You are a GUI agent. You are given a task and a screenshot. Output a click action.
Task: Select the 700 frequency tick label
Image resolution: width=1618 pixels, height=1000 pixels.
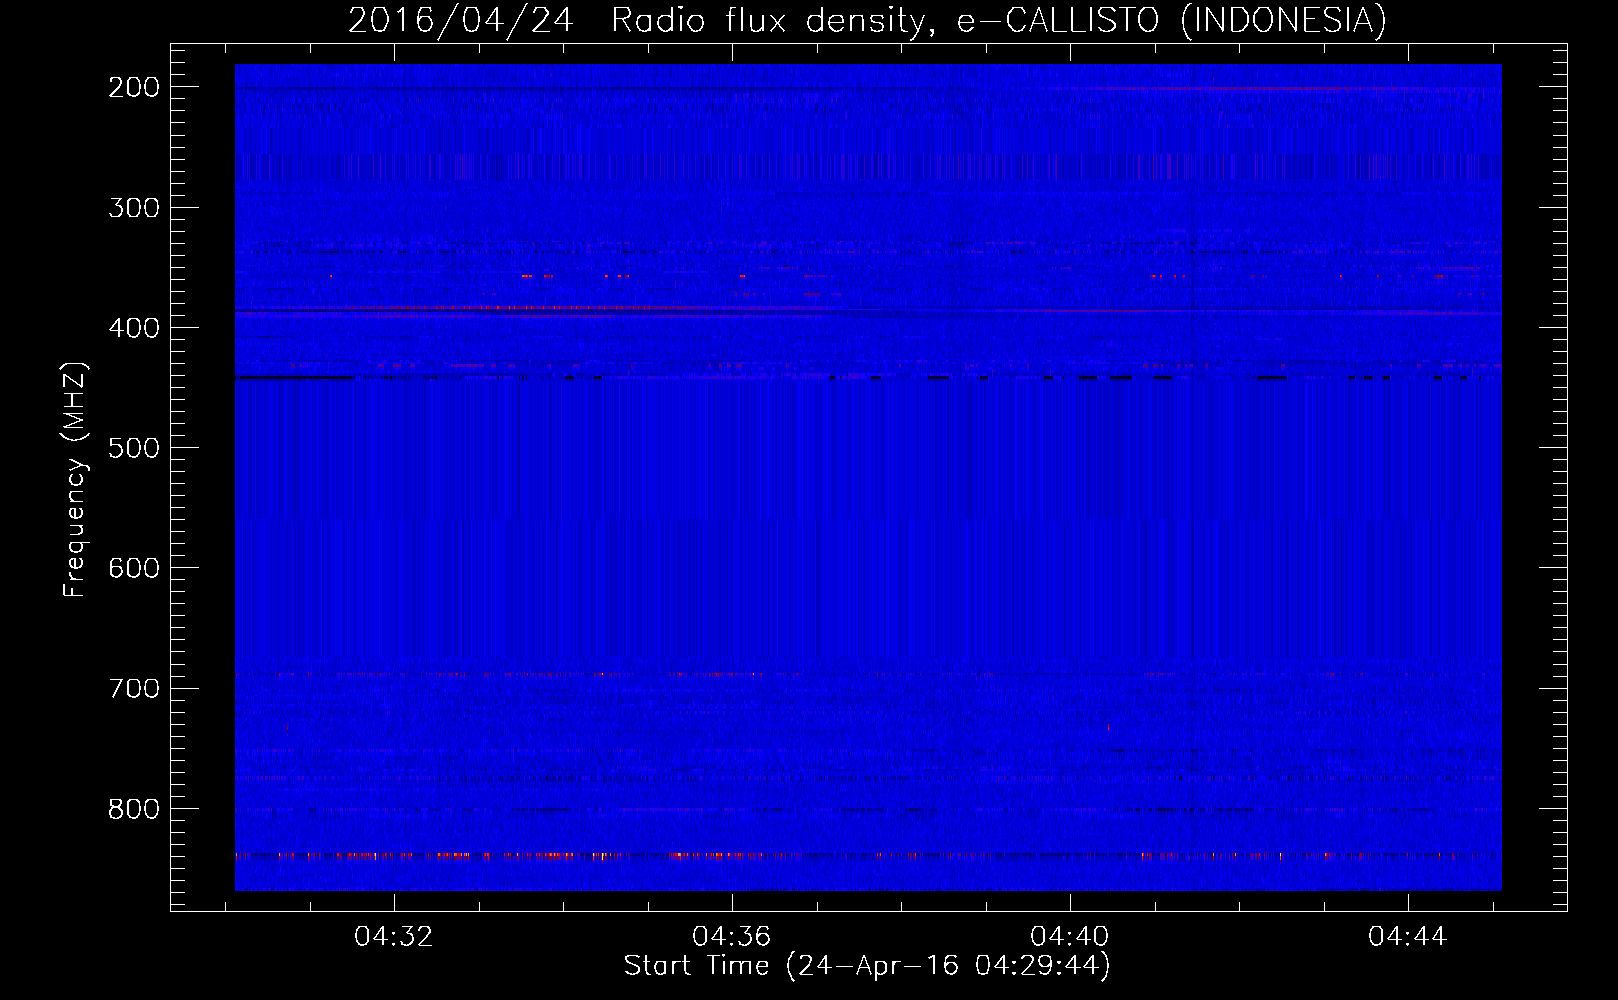pos(134,688)
